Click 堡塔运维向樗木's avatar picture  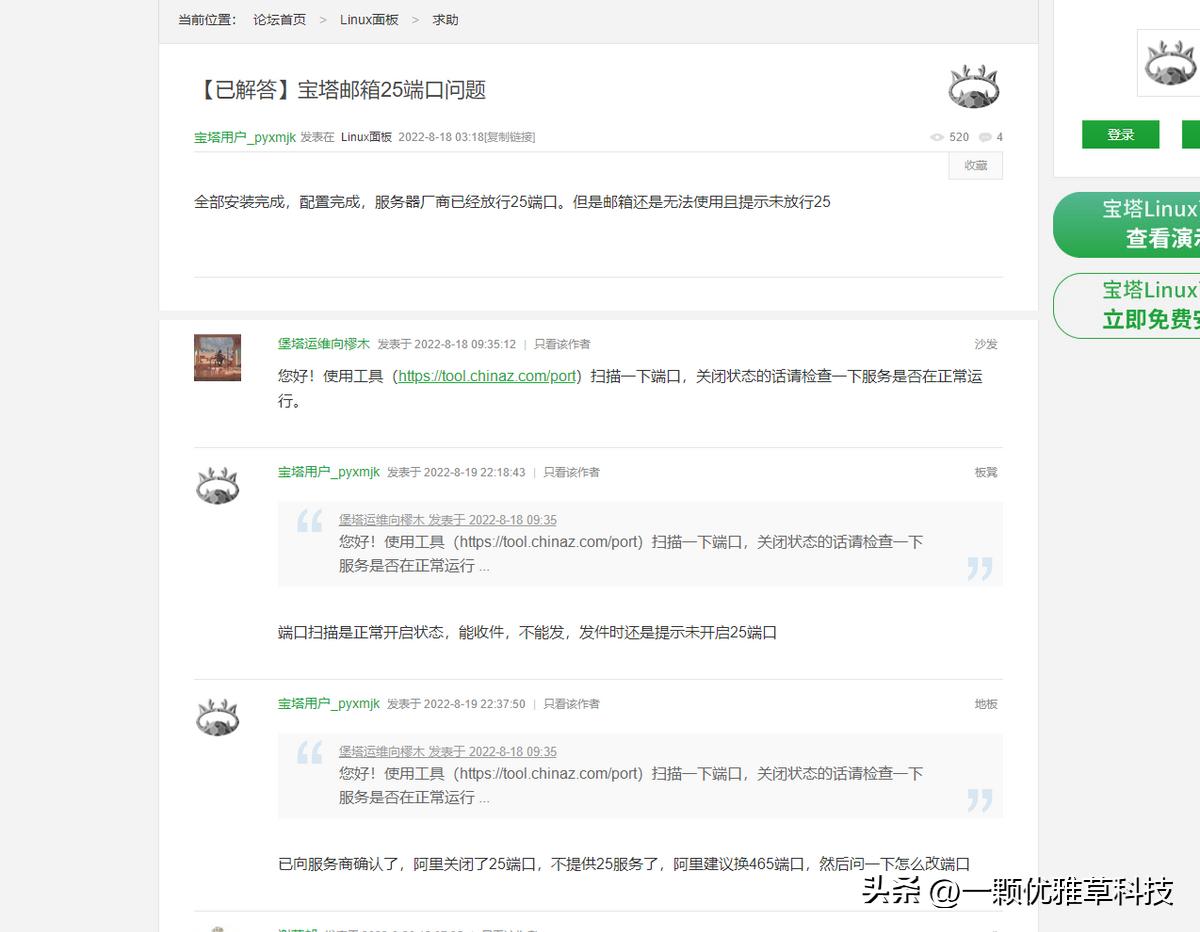pyautogui.click(x=217, y=357)
